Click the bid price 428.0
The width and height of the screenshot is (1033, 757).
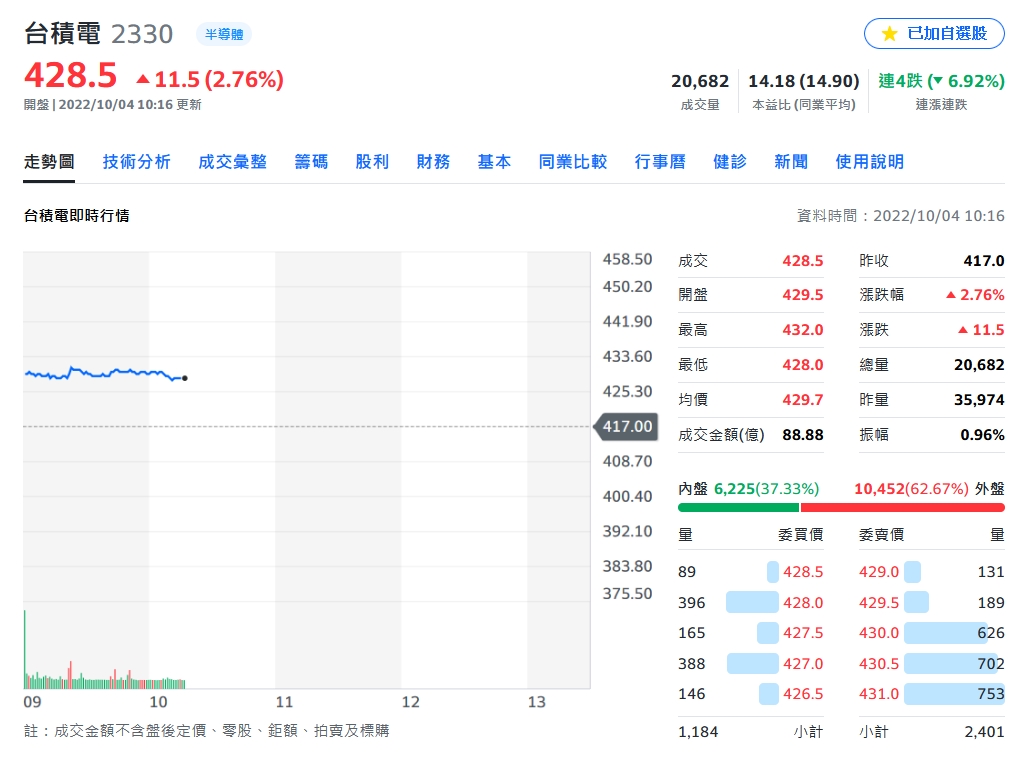coord(803,602)
